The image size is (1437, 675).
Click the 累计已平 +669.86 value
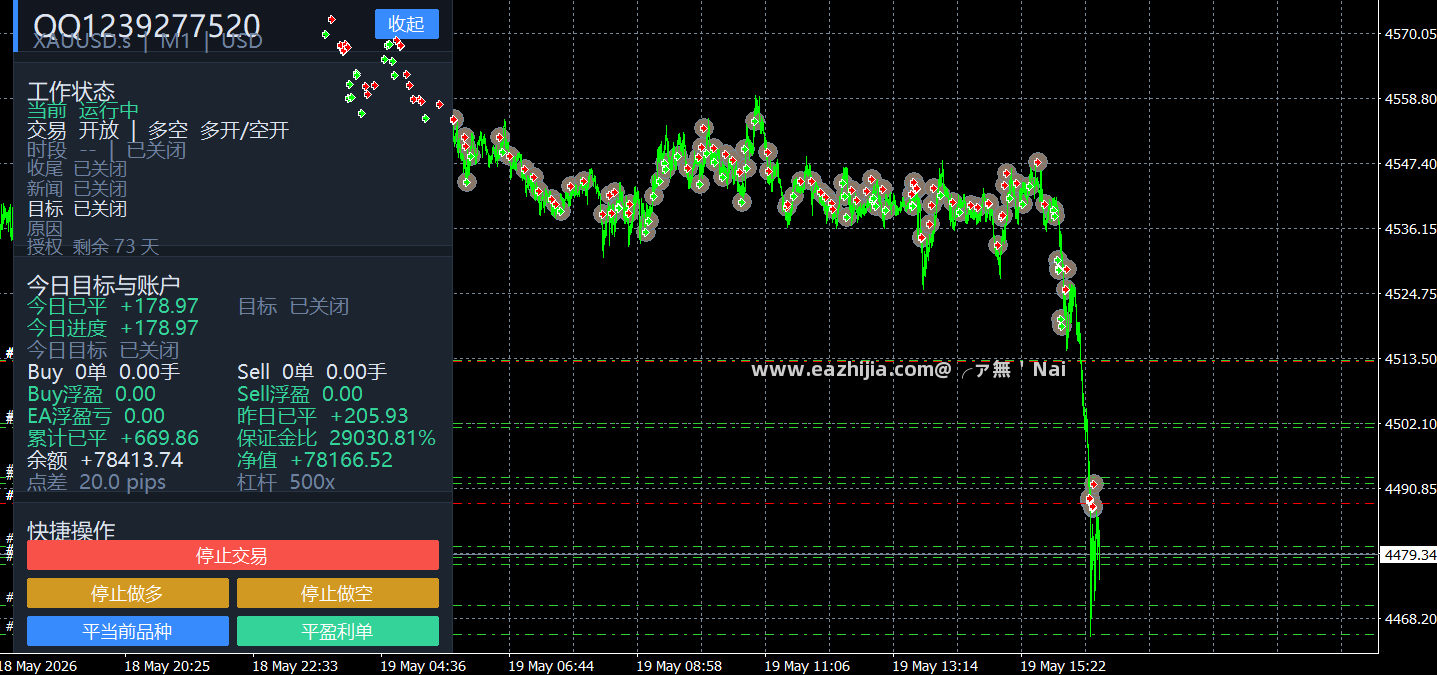click(113, 438)
